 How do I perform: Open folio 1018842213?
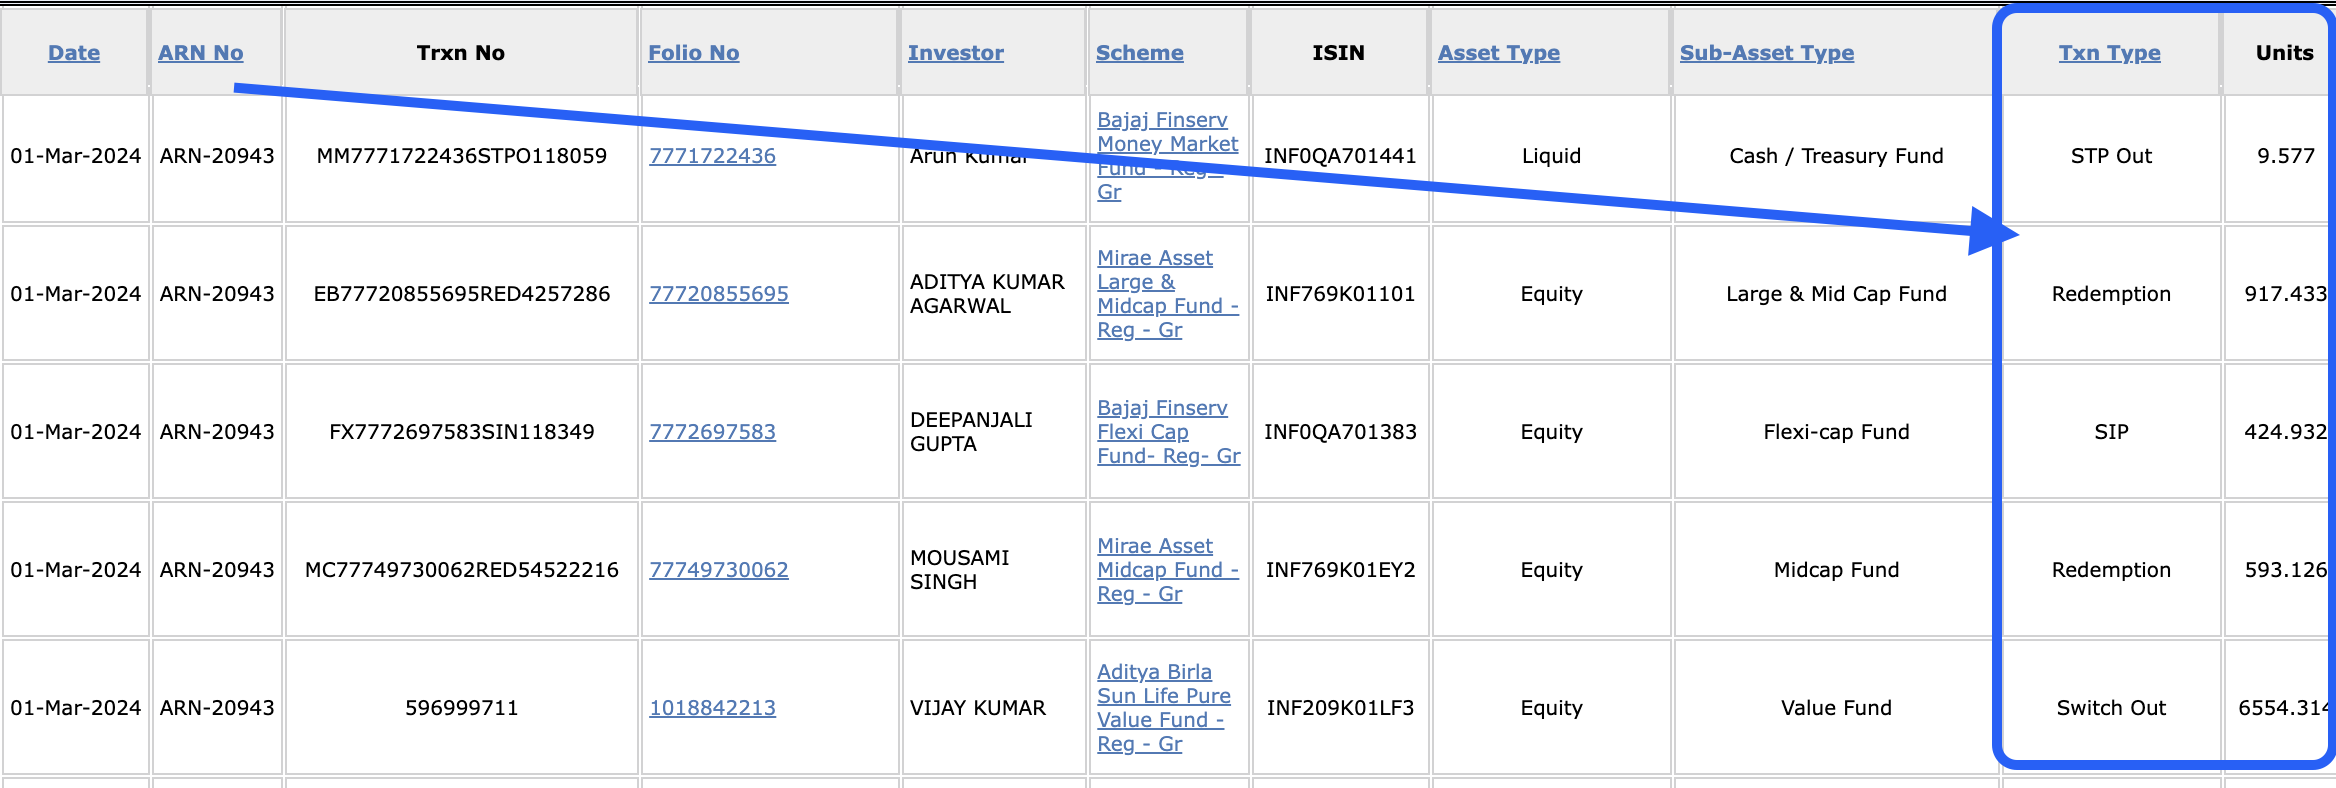tap(712, 708)
